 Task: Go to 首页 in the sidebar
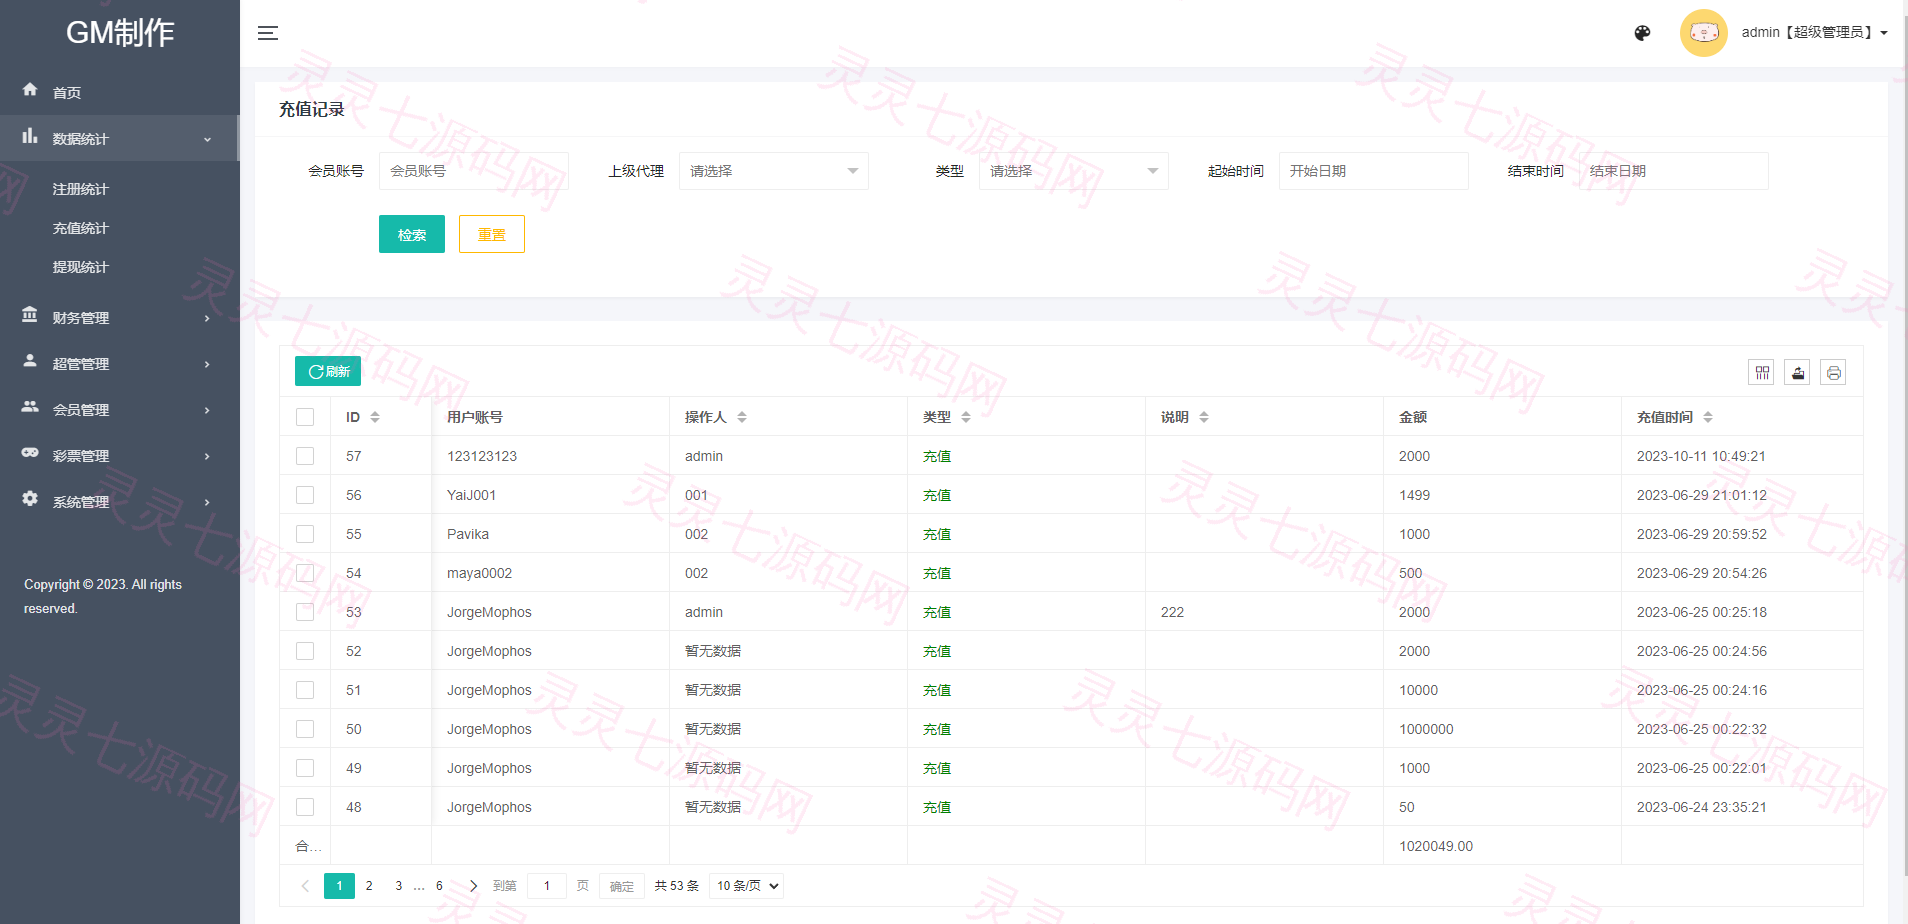(67, 93)
